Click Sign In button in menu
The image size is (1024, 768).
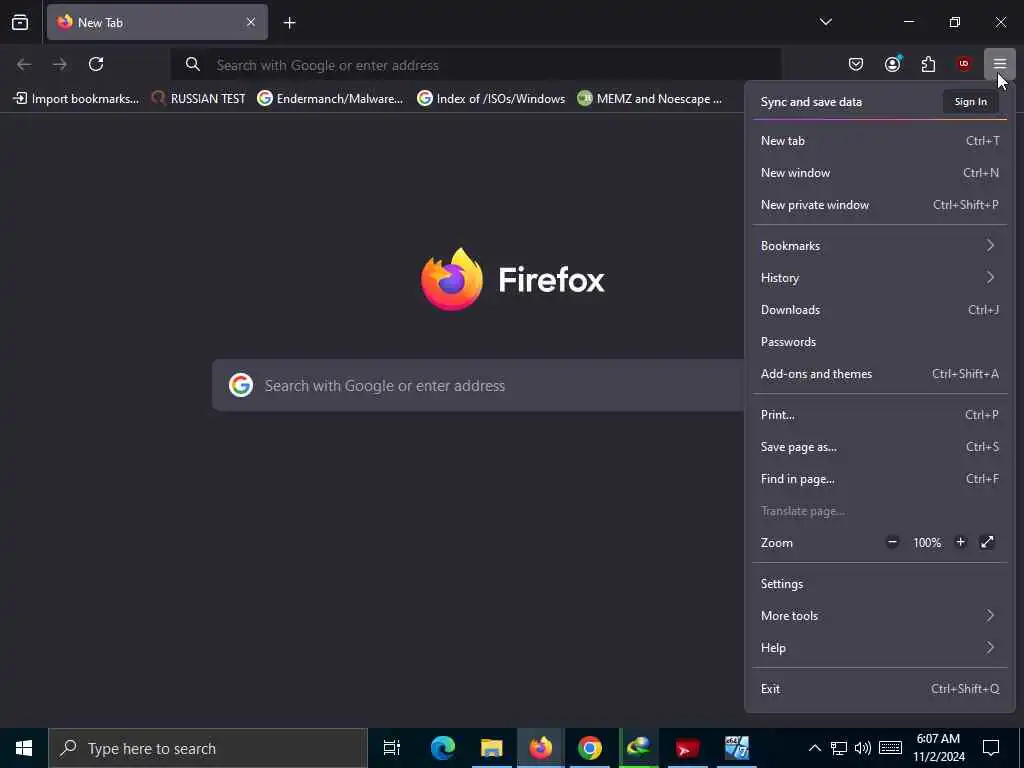click(x=970, y=102)
